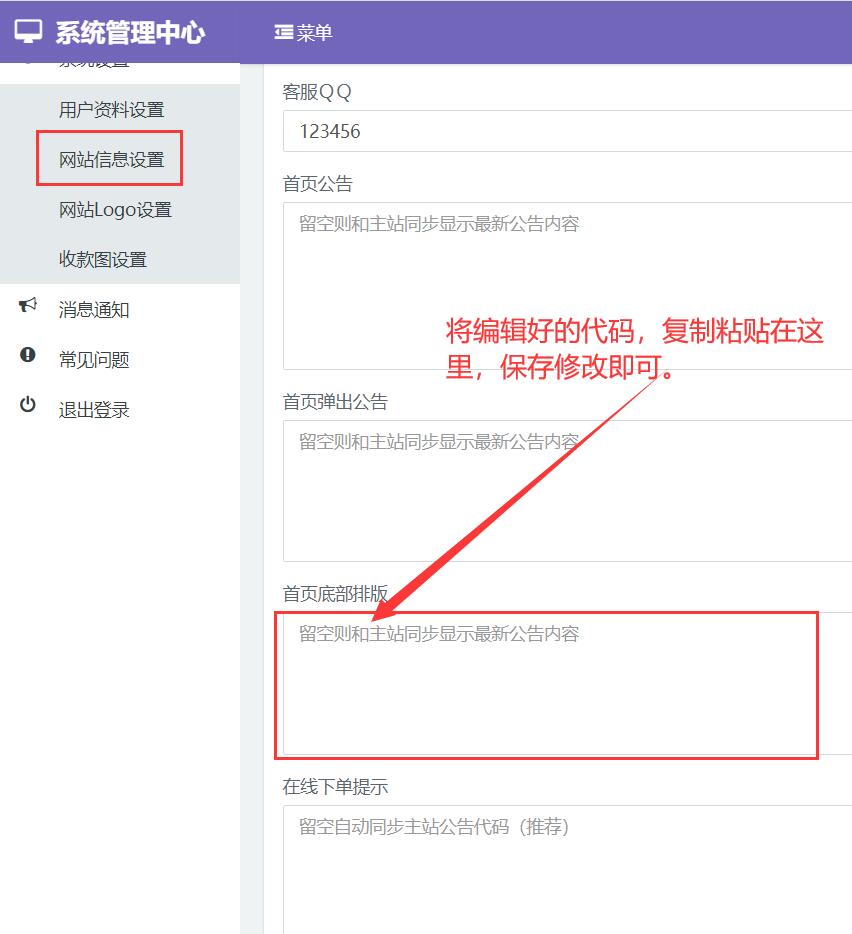Select the 网站信息设置 submenu item
The height and width of the screenshot is (934, 852).
coord(111,160)
